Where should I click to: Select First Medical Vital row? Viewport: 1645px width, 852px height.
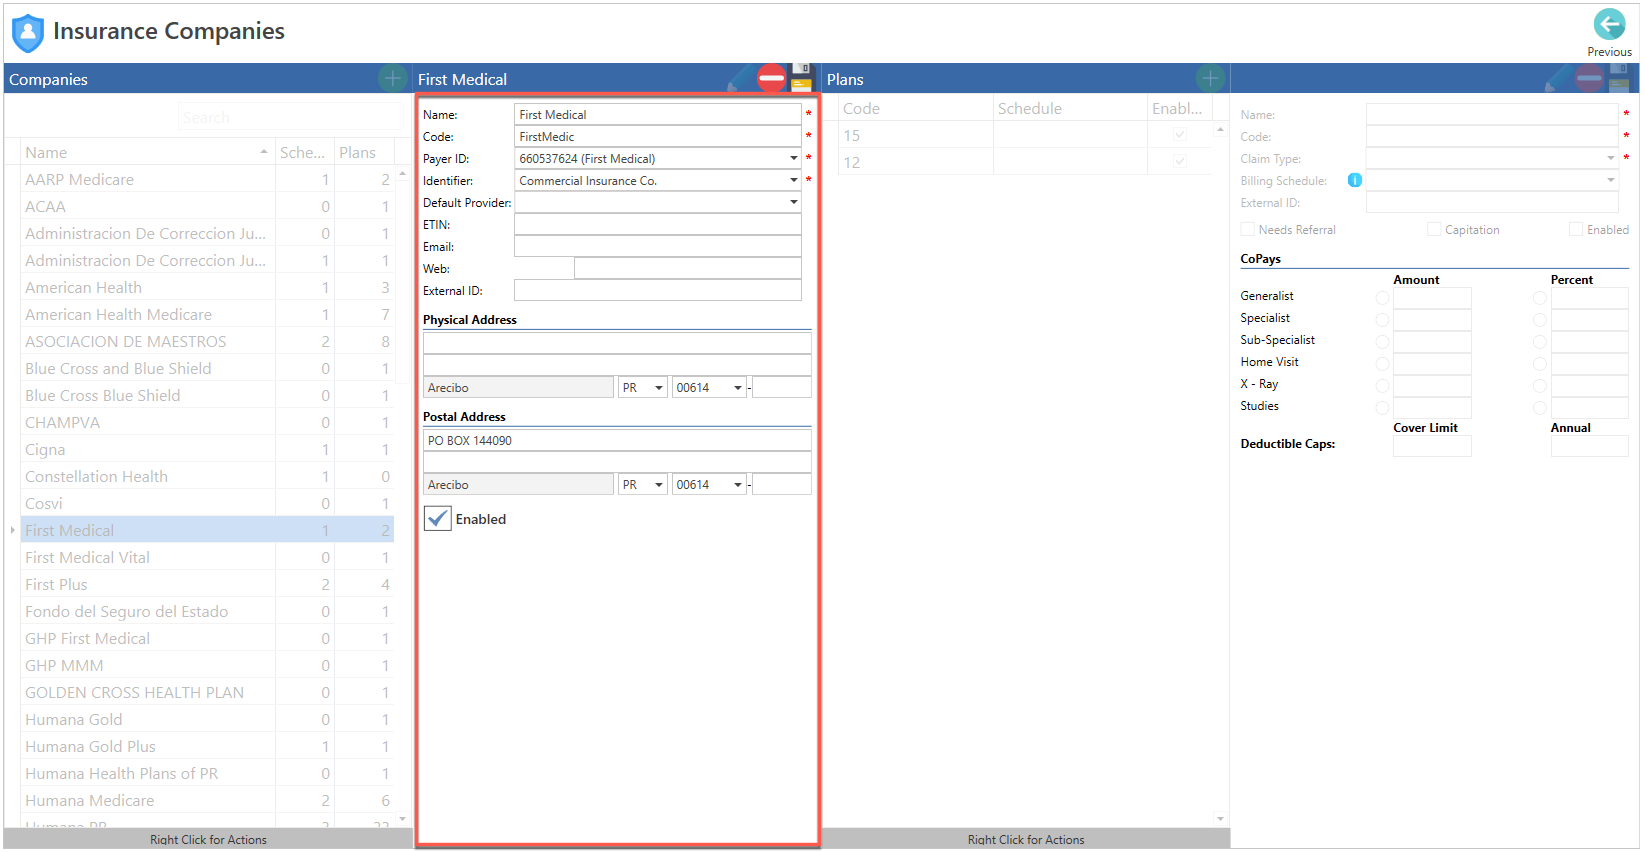pos(207,557)
